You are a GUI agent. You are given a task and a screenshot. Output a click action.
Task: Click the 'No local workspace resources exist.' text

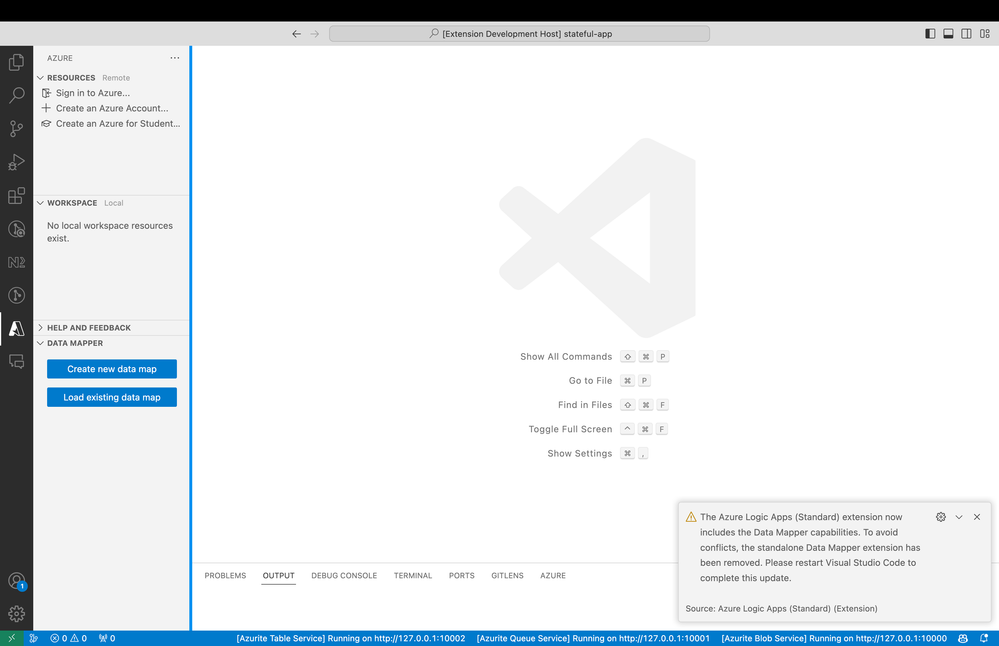pos(110,232)
